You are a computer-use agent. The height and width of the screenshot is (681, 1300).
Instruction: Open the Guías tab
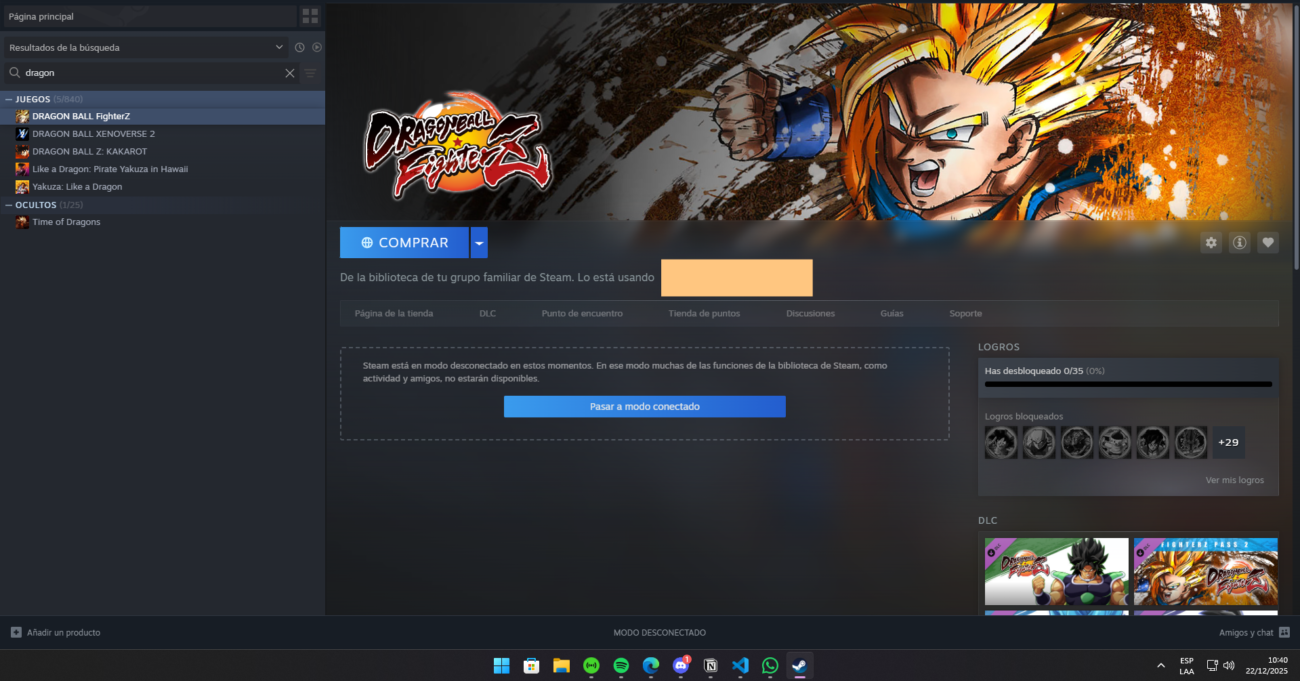pos(892,313)
